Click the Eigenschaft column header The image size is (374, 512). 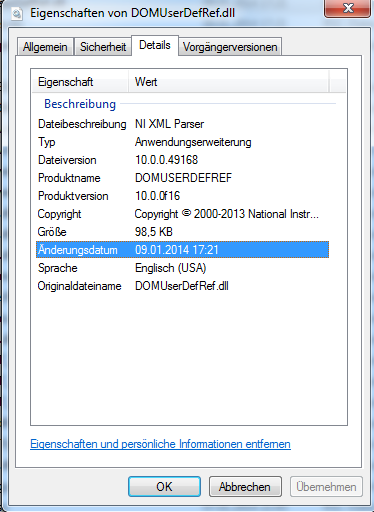[x=80, y=82]
